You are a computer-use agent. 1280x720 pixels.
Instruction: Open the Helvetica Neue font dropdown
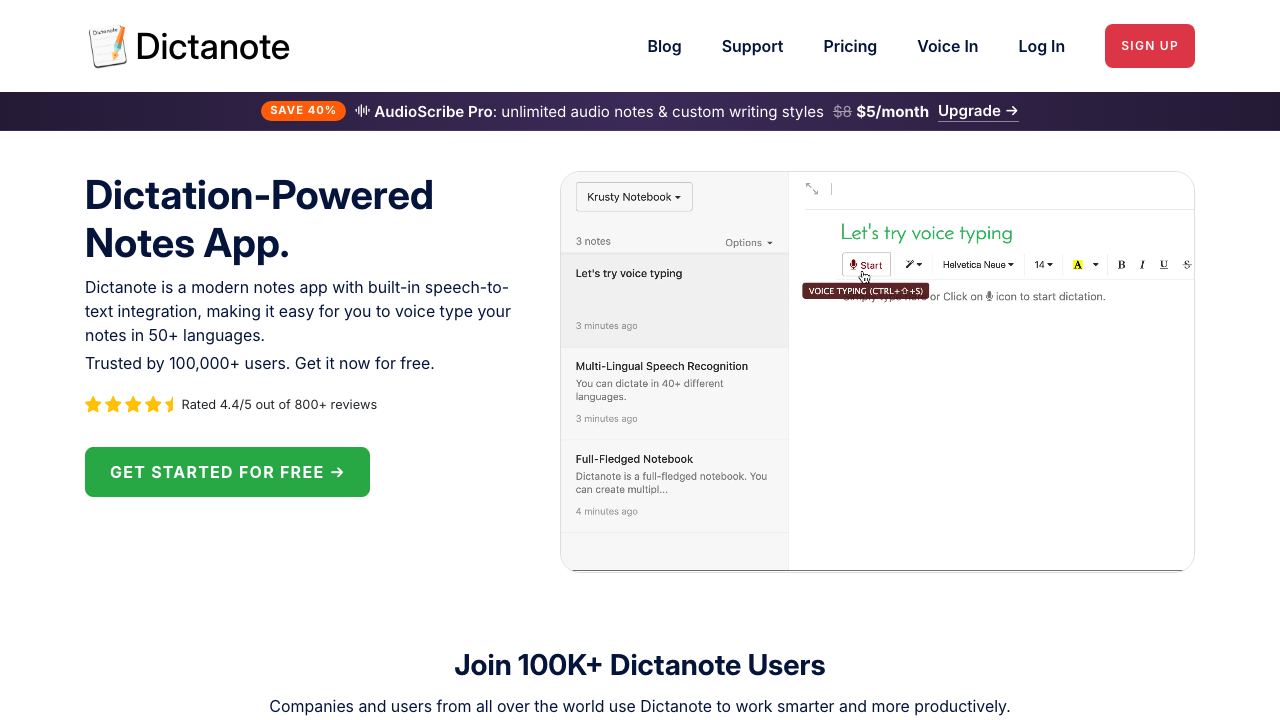[978, 265]
